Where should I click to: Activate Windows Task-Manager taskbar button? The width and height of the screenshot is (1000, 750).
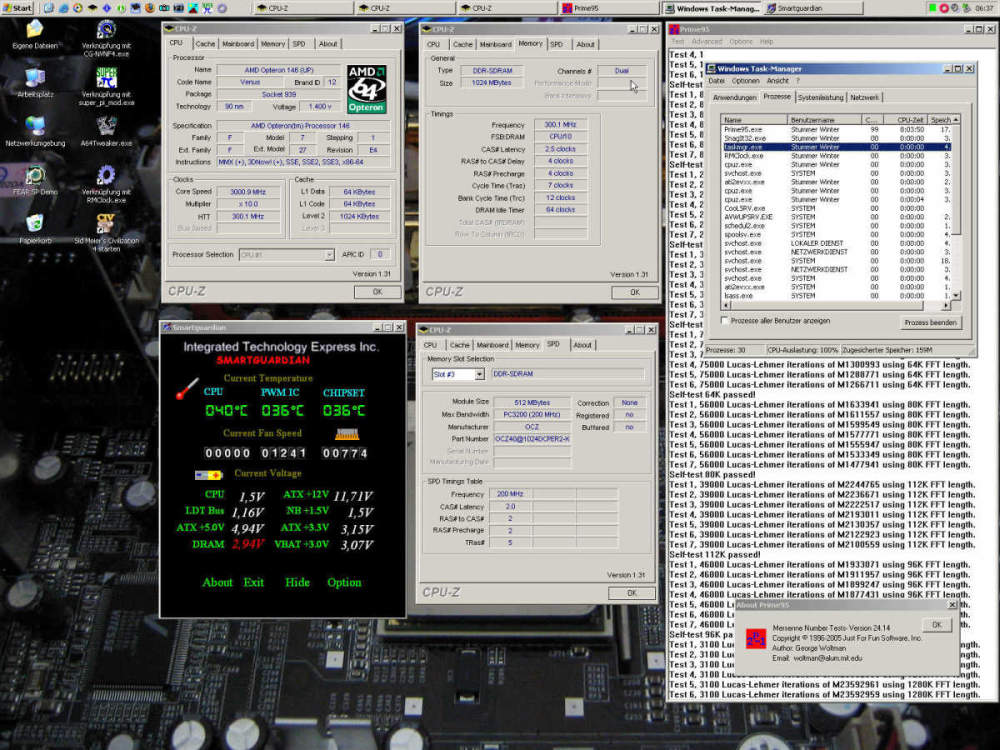[x=712, y=8]
